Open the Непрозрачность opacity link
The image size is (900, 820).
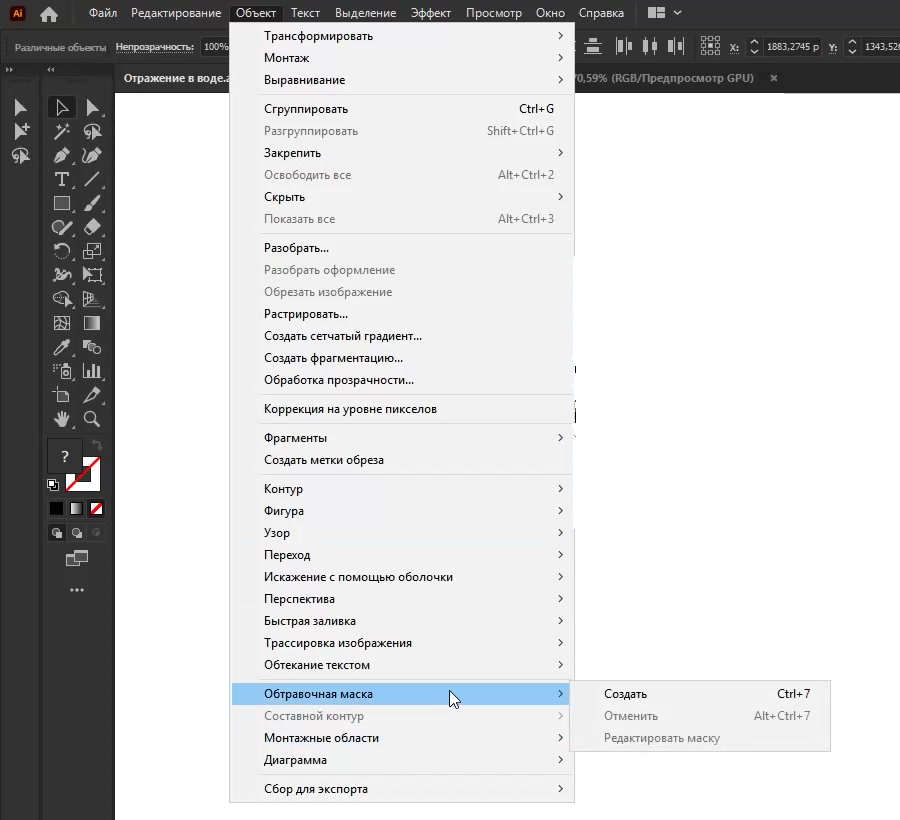pos(154,47)
